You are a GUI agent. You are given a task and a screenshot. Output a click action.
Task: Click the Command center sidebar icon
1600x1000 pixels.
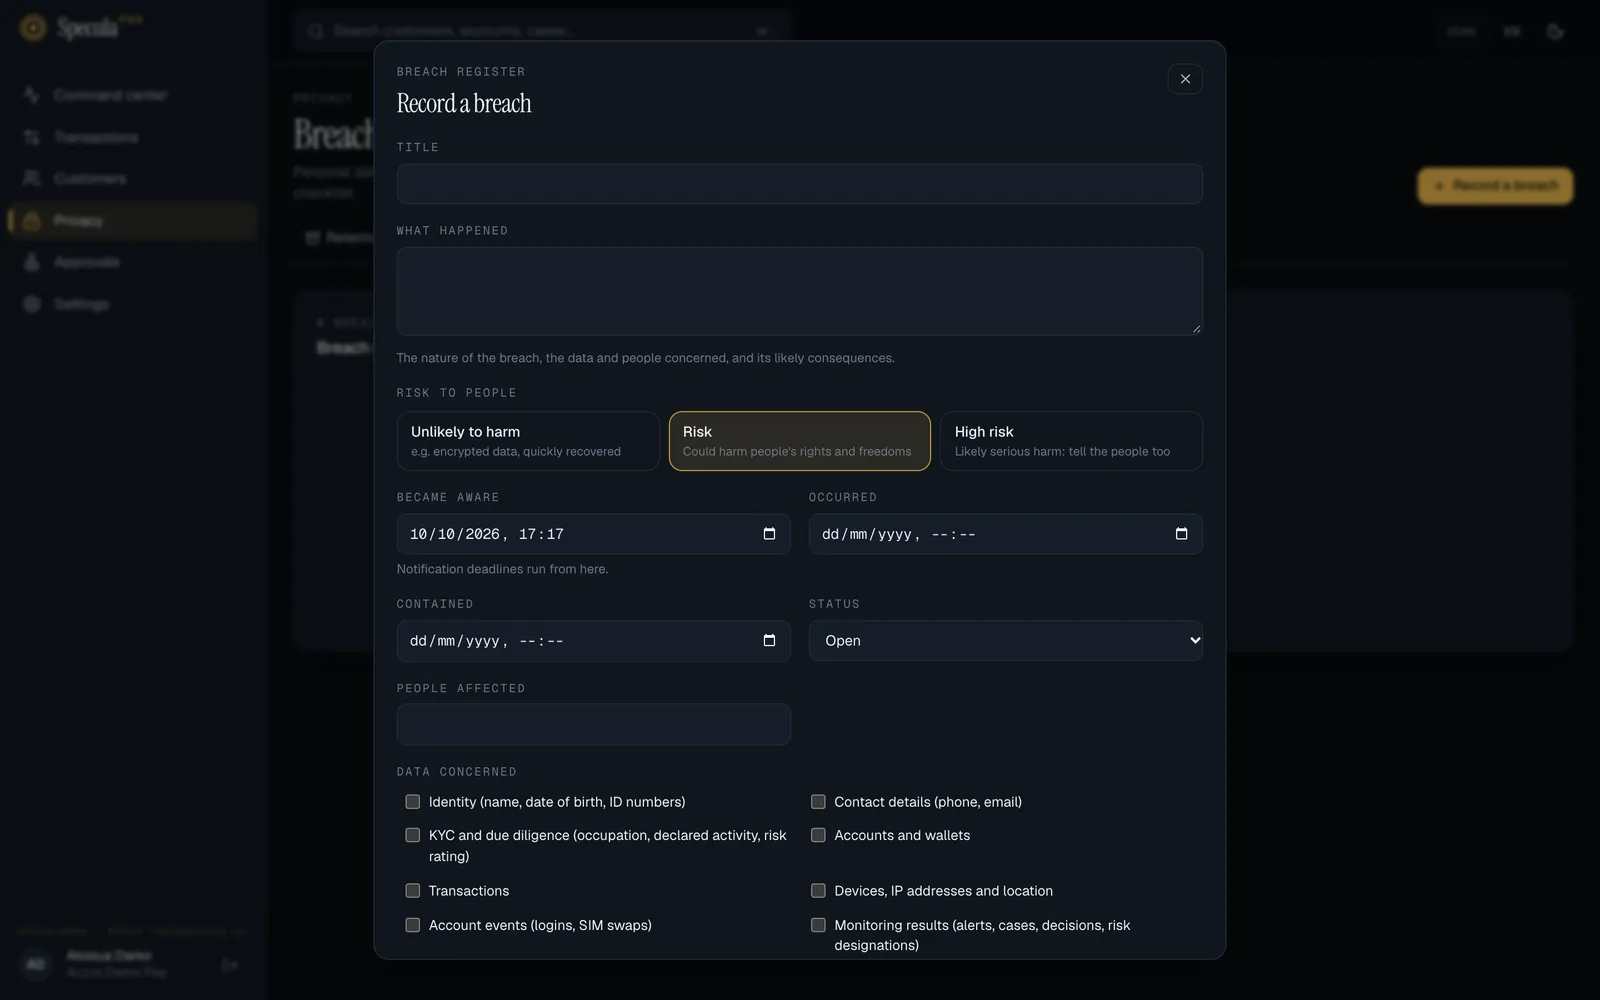click(x=32, y=95)
